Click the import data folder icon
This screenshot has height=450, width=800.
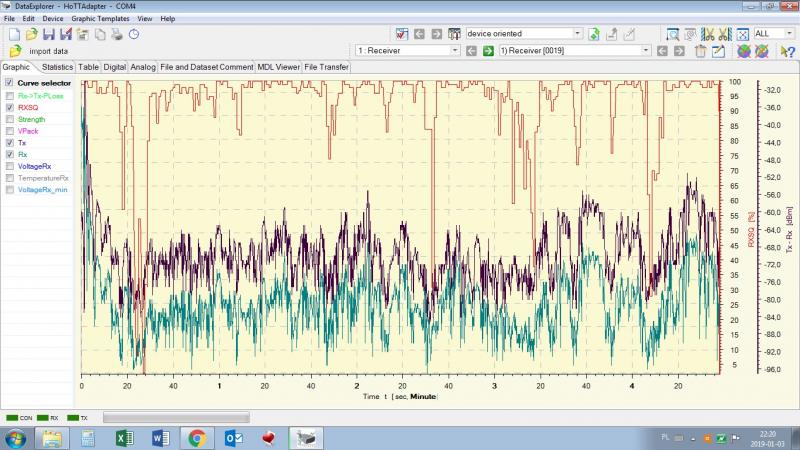pyautogui.click(x=15, y=50)
